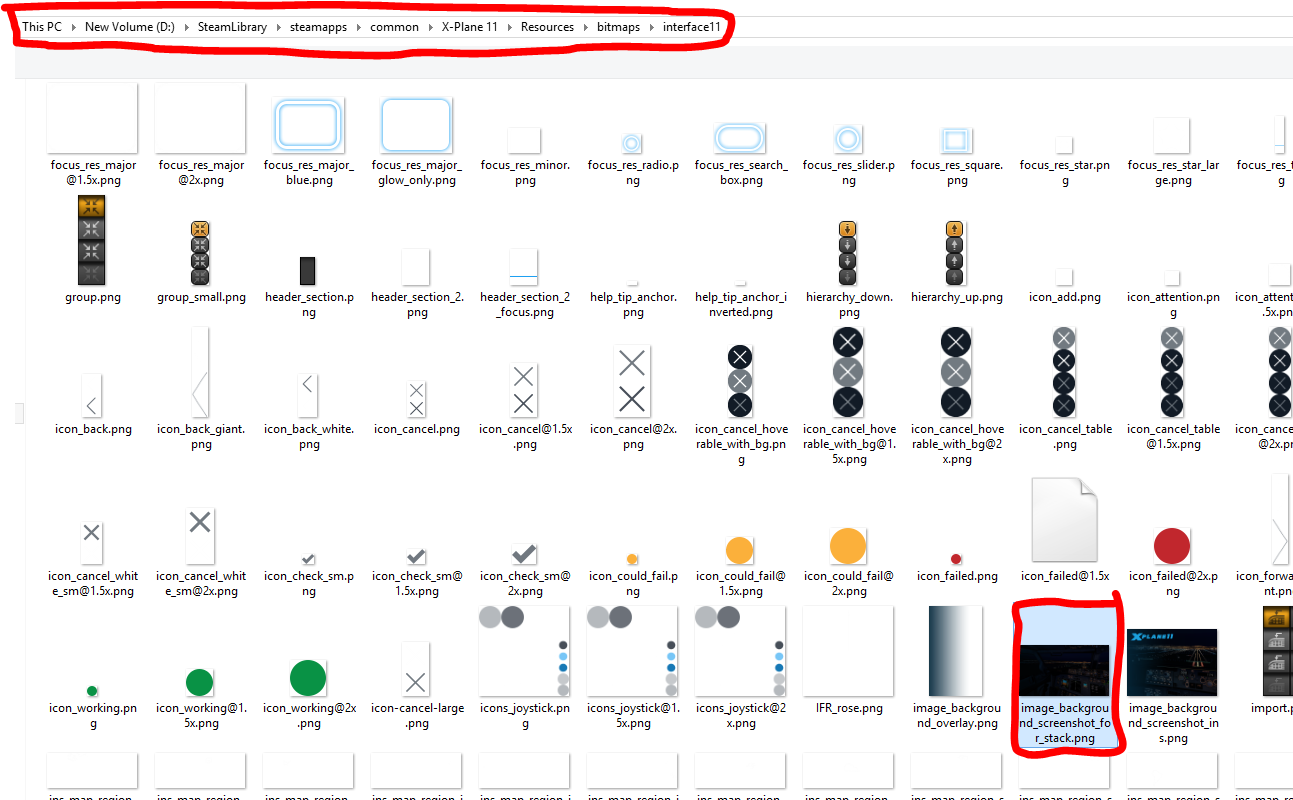1293x800 pixels.
Task: Select image_background_overlay.png gradient thumbnail
Action: coord(956,651)
